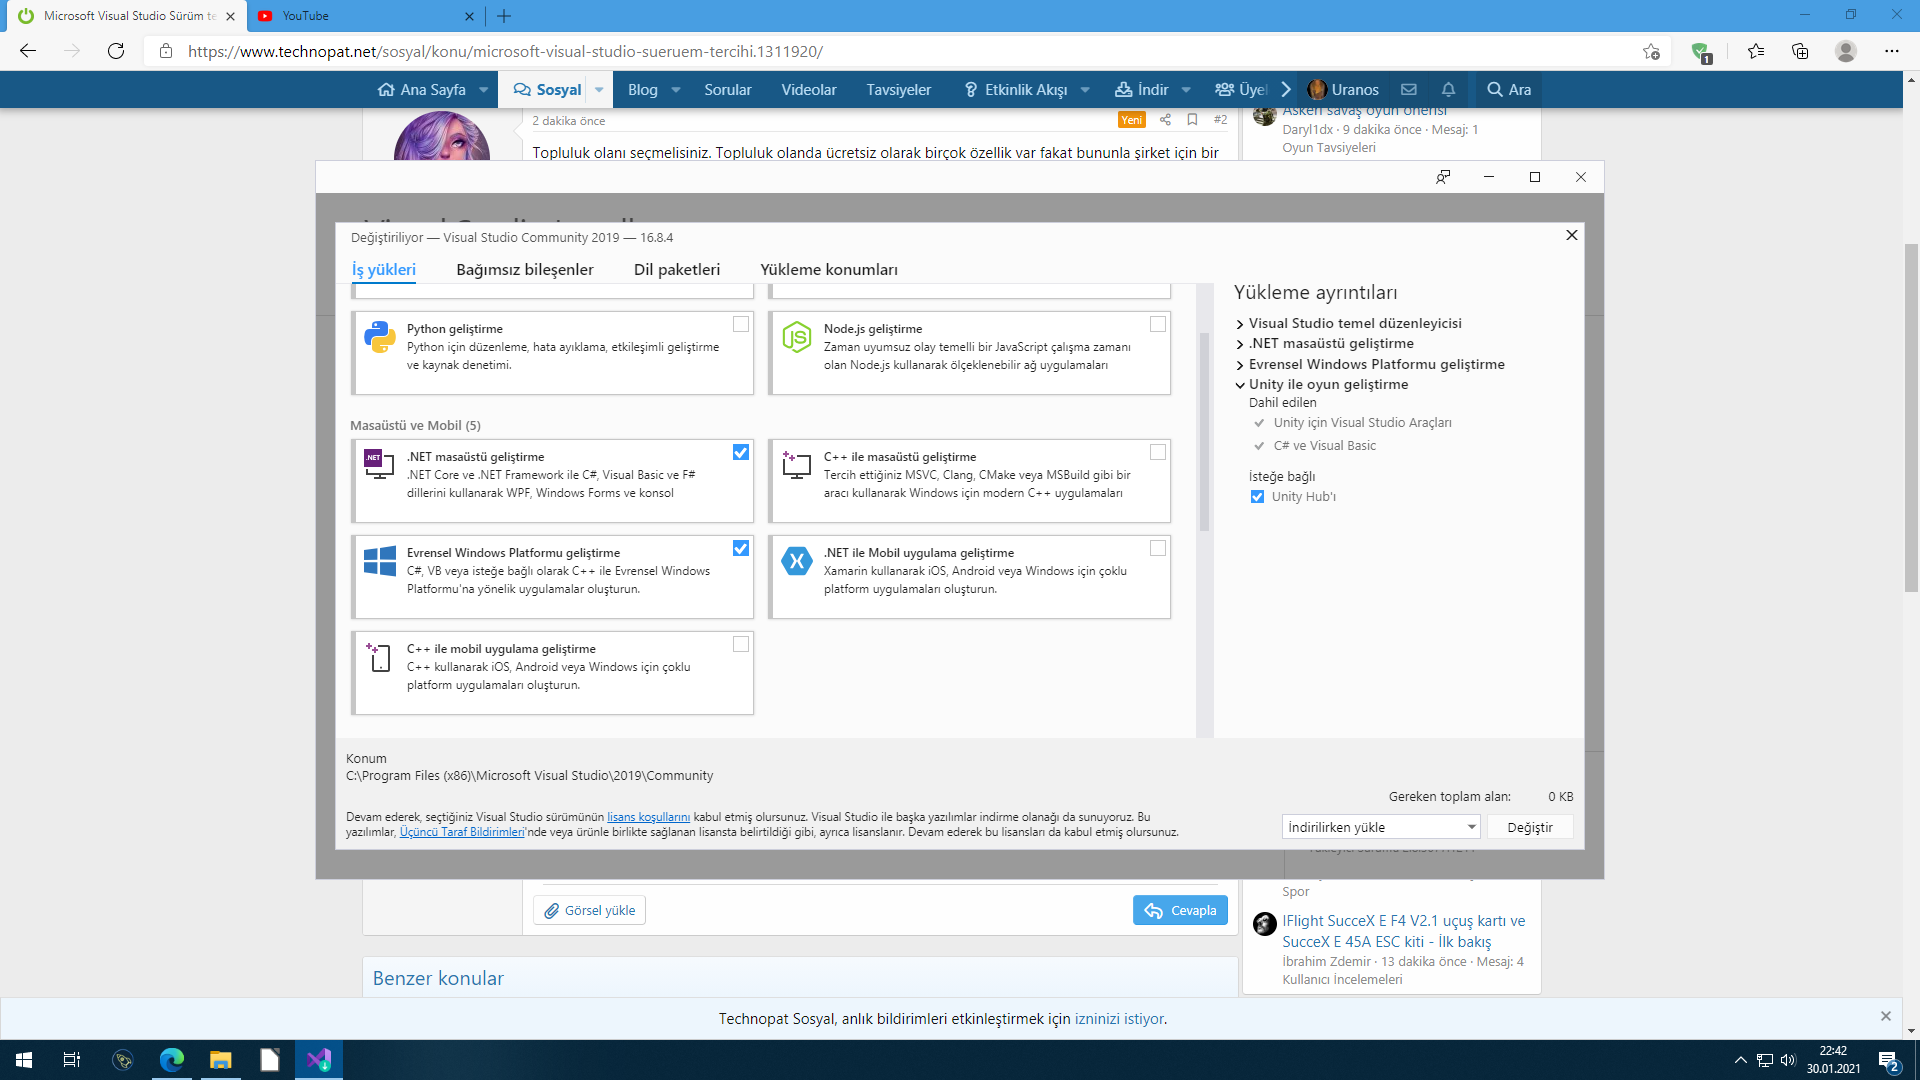Open the lisans koşullarını link

[648, 817]
